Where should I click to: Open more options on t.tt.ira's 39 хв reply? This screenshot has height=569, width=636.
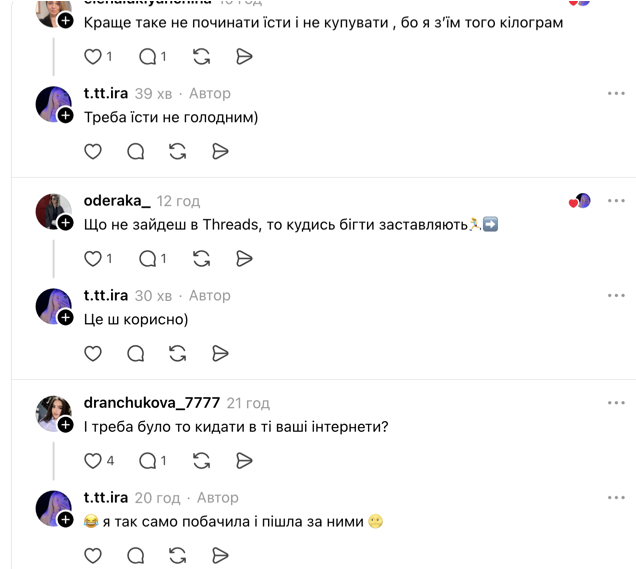(616, 93)
